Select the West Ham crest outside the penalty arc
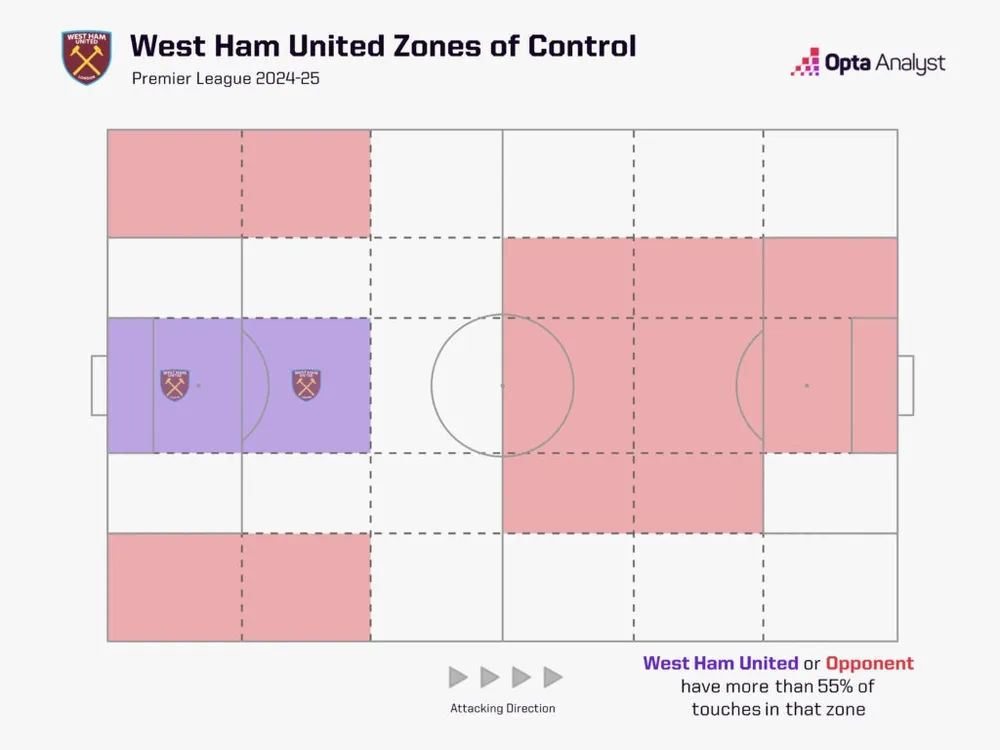The image size is (1000, 750). click(306, 385)
